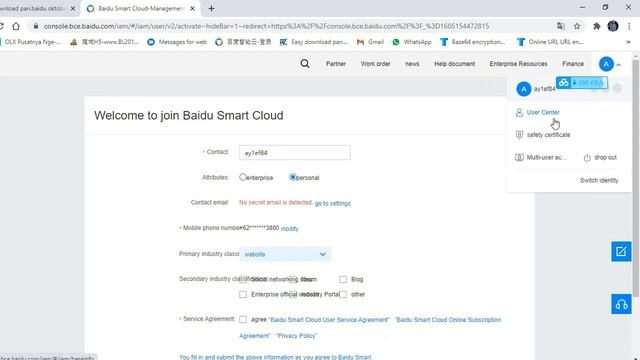This screenshot has height=360, width=640.
Task: Close the pan.baidu download tab
Action: [73, 8]
